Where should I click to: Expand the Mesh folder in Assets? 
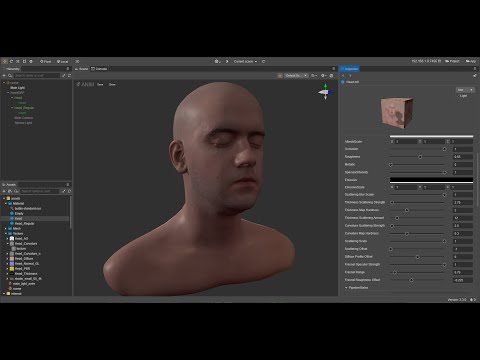point(6,228)
